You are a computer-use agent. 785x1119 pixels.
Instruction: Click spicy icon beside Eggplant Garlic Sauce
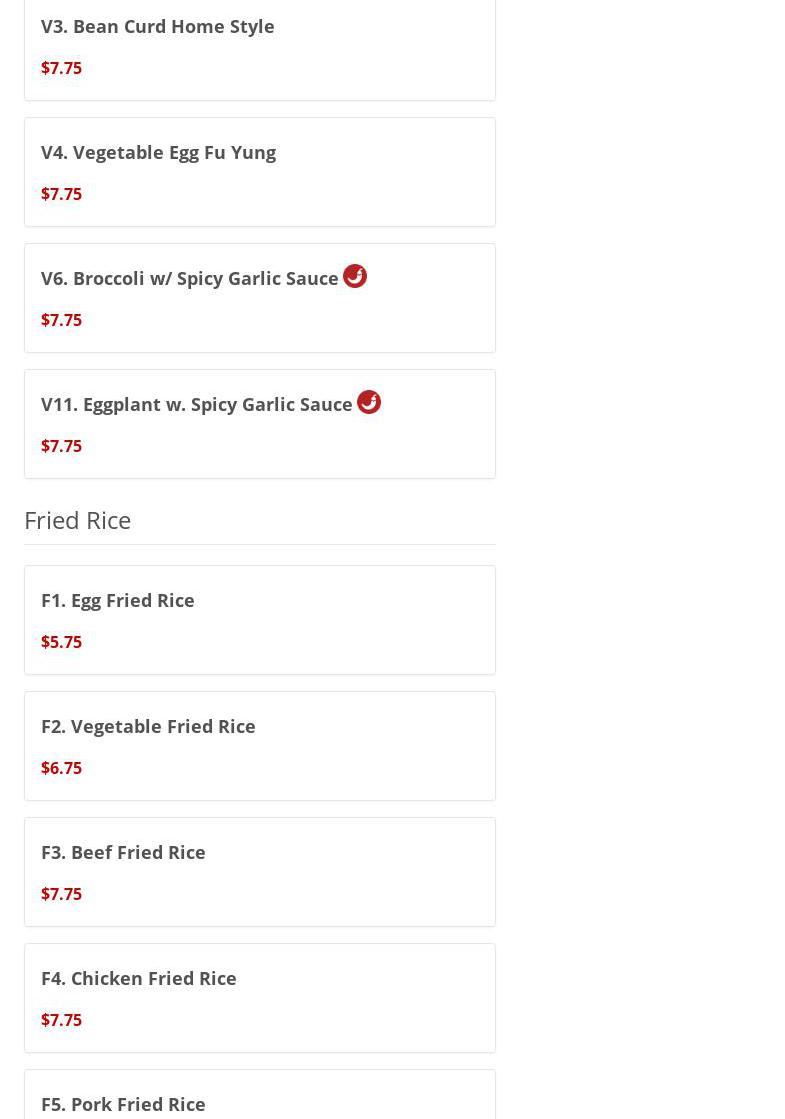pos(369,402)
